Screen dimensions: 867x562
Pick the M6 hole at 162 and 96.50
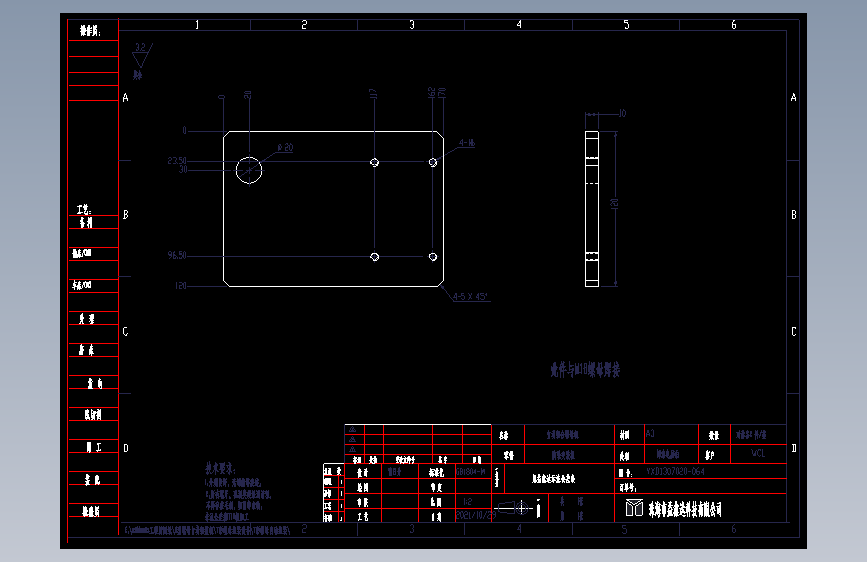pos(433,257)
